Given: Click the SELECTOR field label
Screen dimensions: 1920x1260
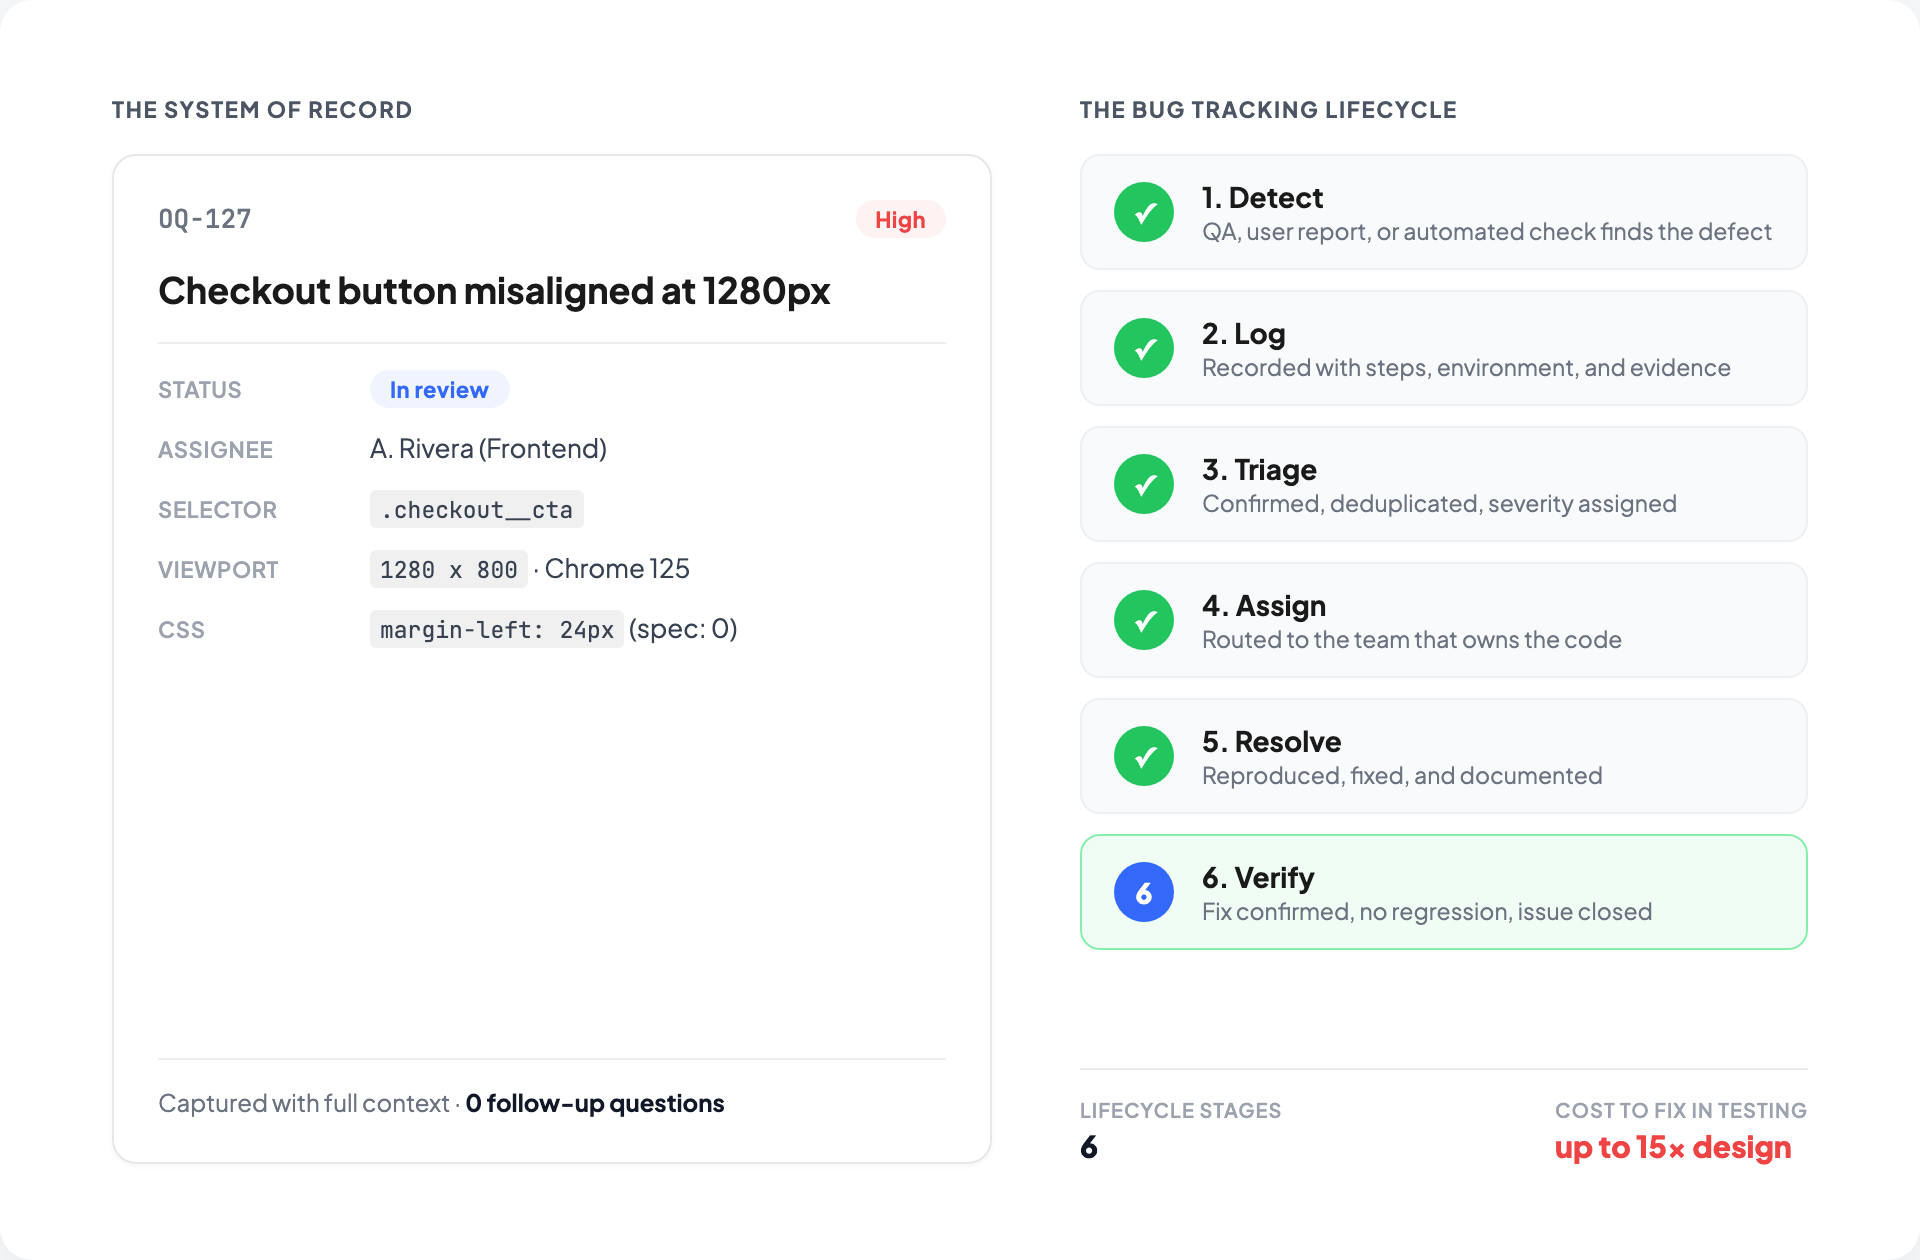Looking at the screenshot, I should pyautogui.click(x=217, y=510).
